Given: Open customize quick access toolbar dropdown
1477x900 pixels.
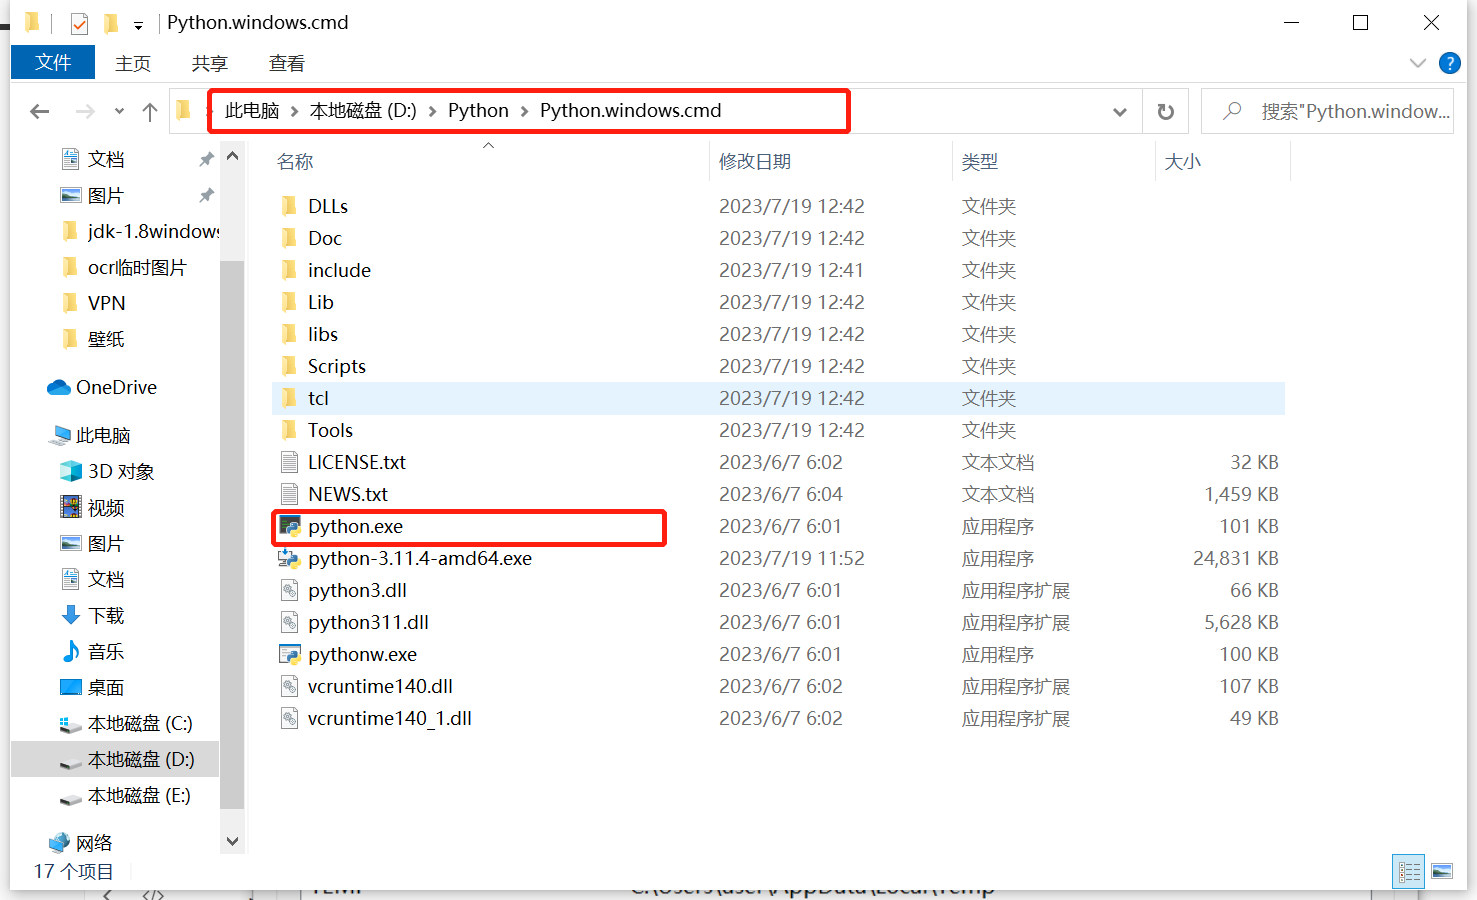Looking at the screenshot, I should click(138, 25).
